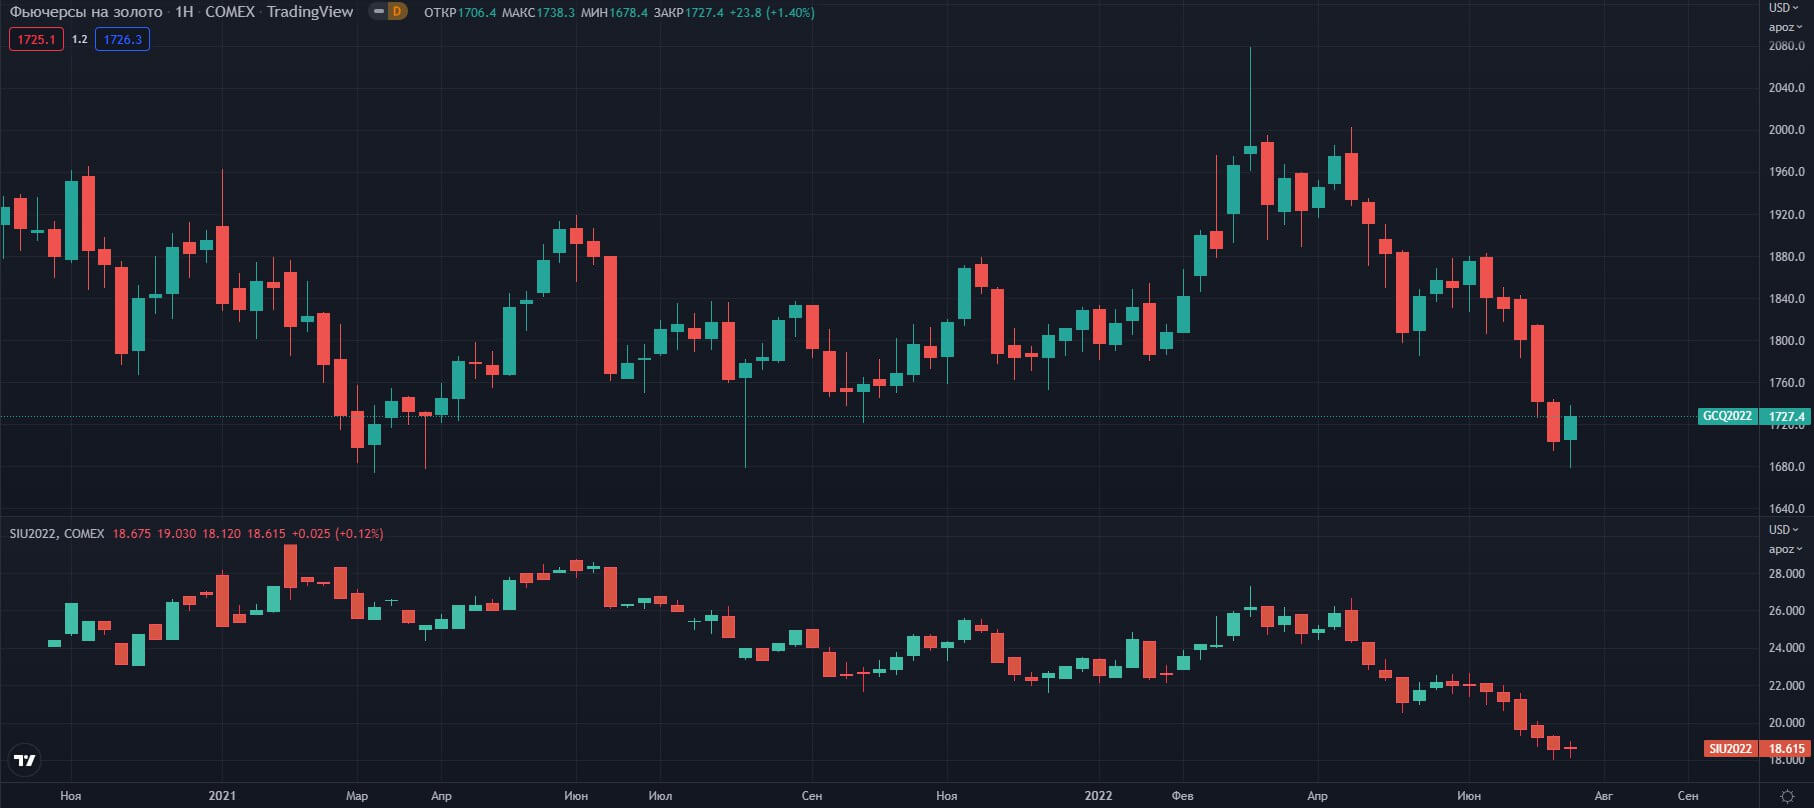Screen dimensions: 1814x808
Task: Click the SIU2022, COMEX legend title
Action: pyautogui.click(x=57, y=534)
